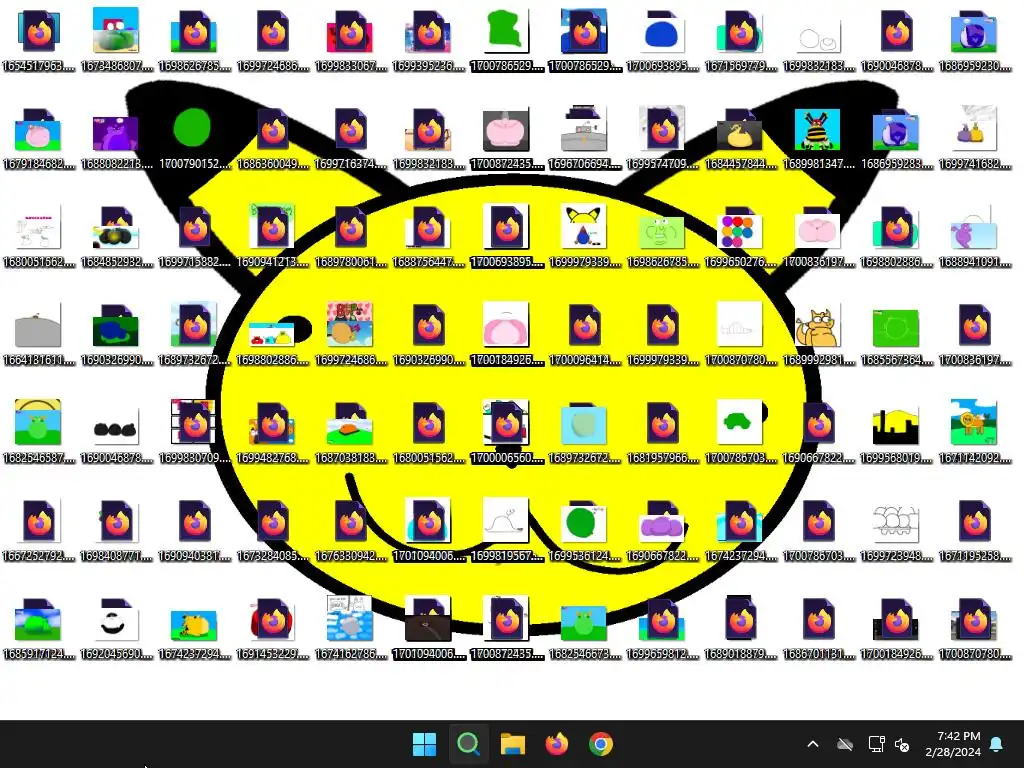Viewport: 1024px width, 768px height.
Task: Launch Google Chrome from the taskbar
Action: pyautogui.click(x=601, y=744)
